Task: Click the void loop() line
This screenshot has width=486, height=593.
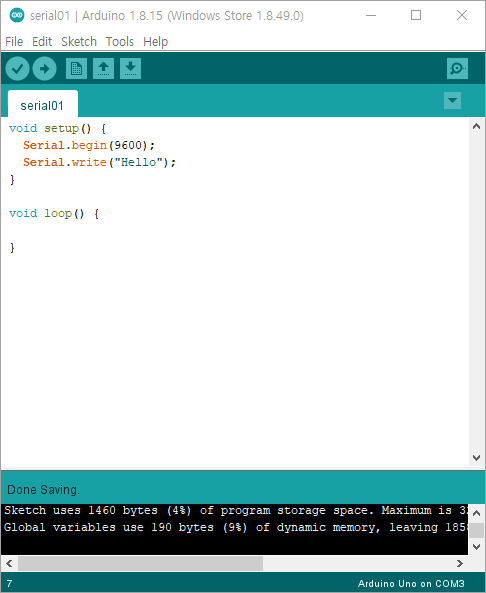Action: point(54,214)
